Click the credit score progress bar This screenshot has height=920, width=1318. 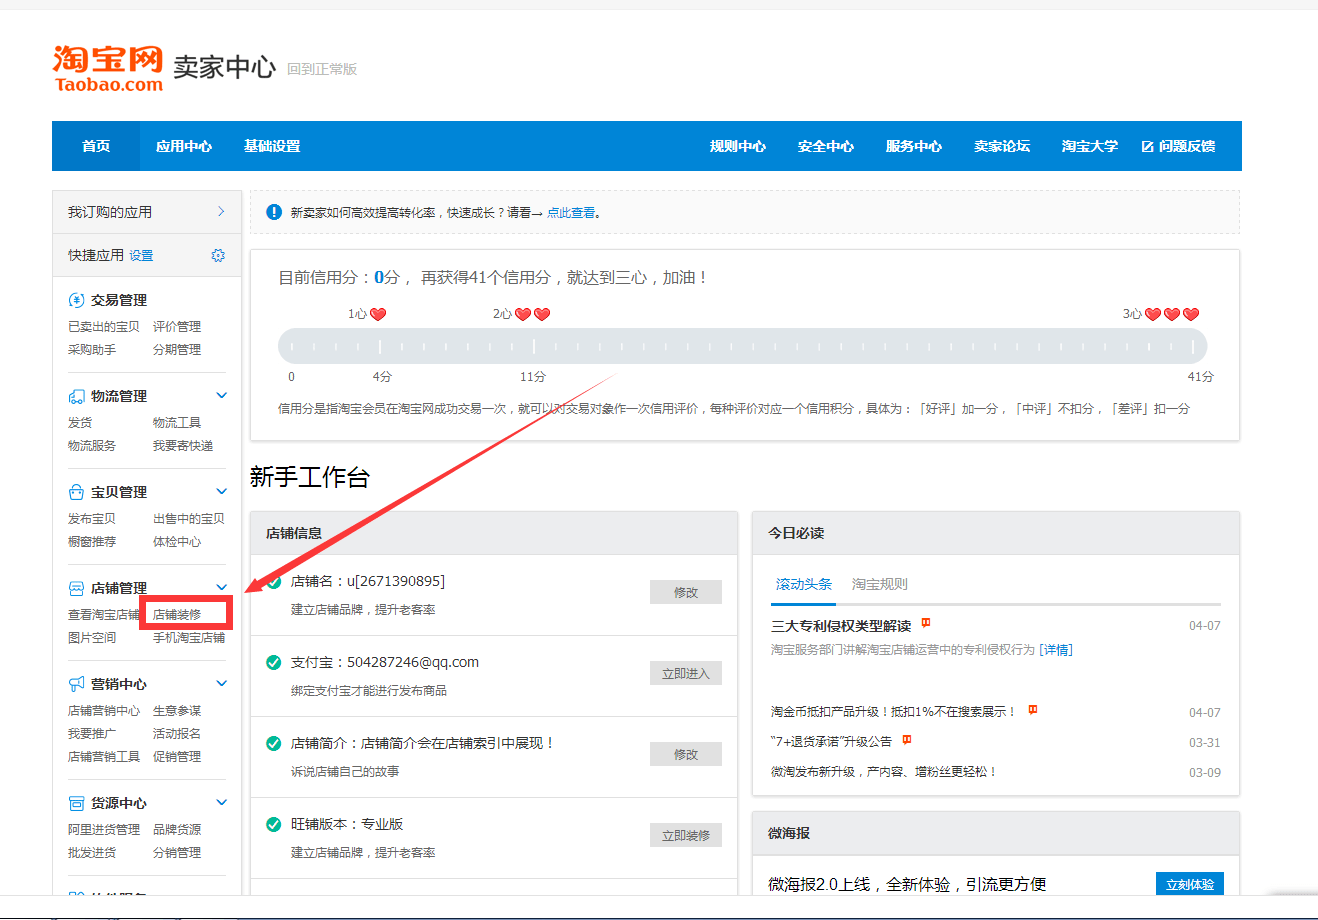pos(743,346)
